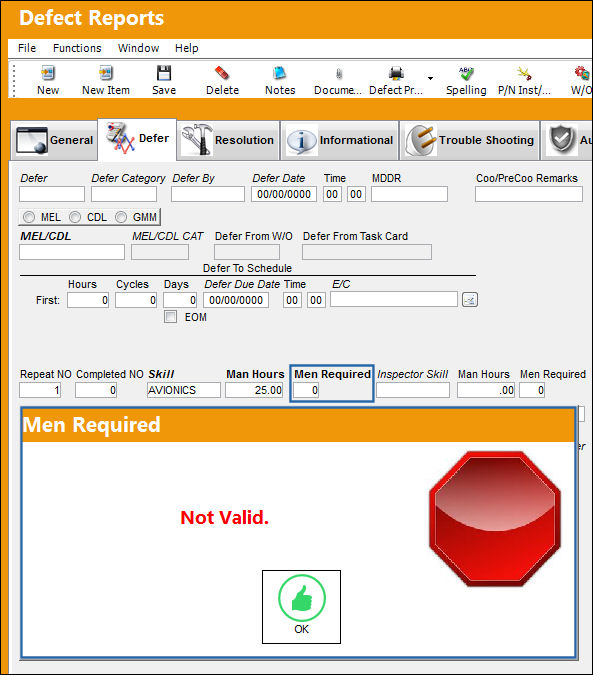Click the 'Not Valid.' message text
This screenshot has height=675, width=593.
click(x=225, y=517)
